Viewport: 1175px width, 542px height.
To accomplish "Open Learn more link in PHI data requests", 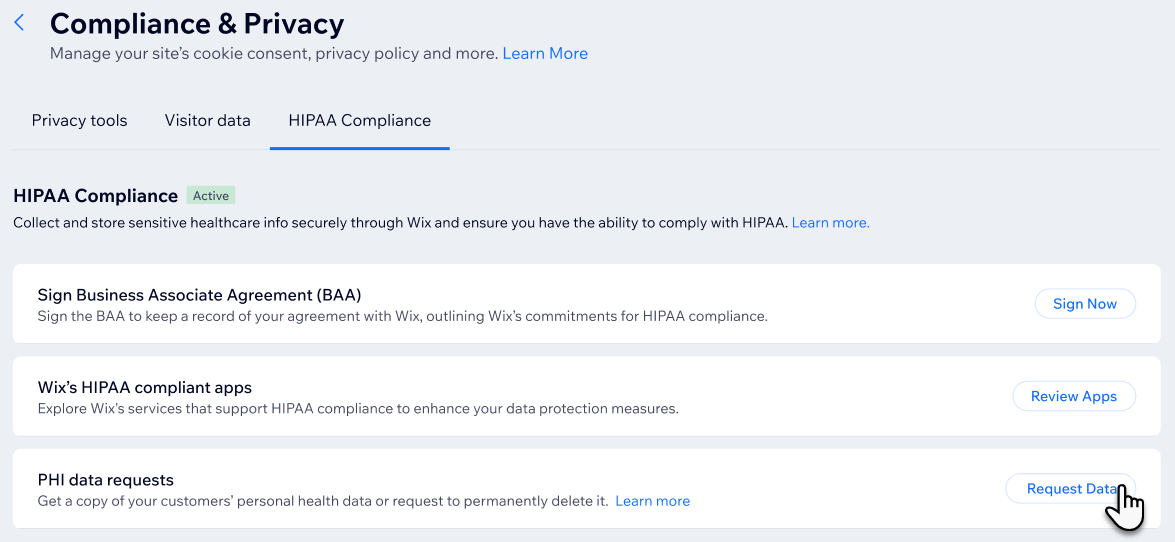I will [x=652, y=501].
